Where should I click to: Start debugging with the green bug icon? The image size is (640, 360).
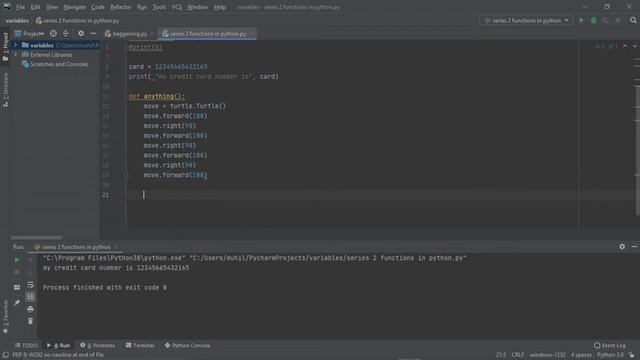point(593,20)
